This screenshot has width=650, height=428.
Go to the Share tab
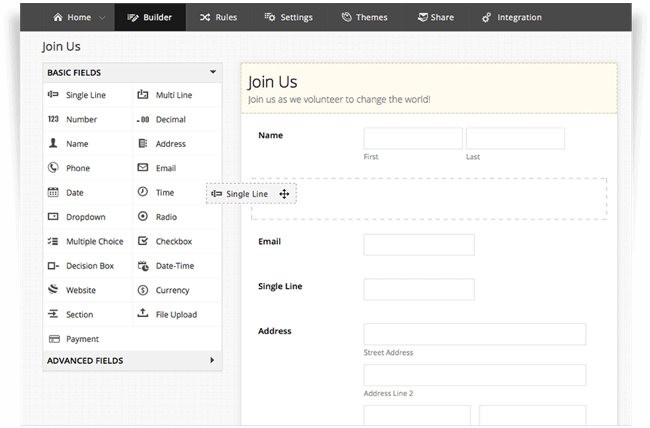(x=434, y=17)
